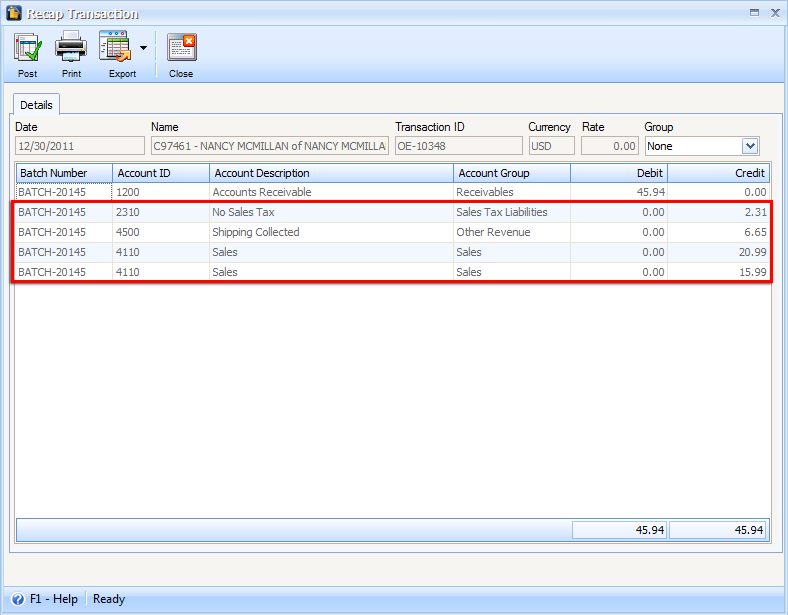The height and width of the screenshot is (615, 788).
Task: Click the Export toolbar icon
Action: click(x=116, y=48)
